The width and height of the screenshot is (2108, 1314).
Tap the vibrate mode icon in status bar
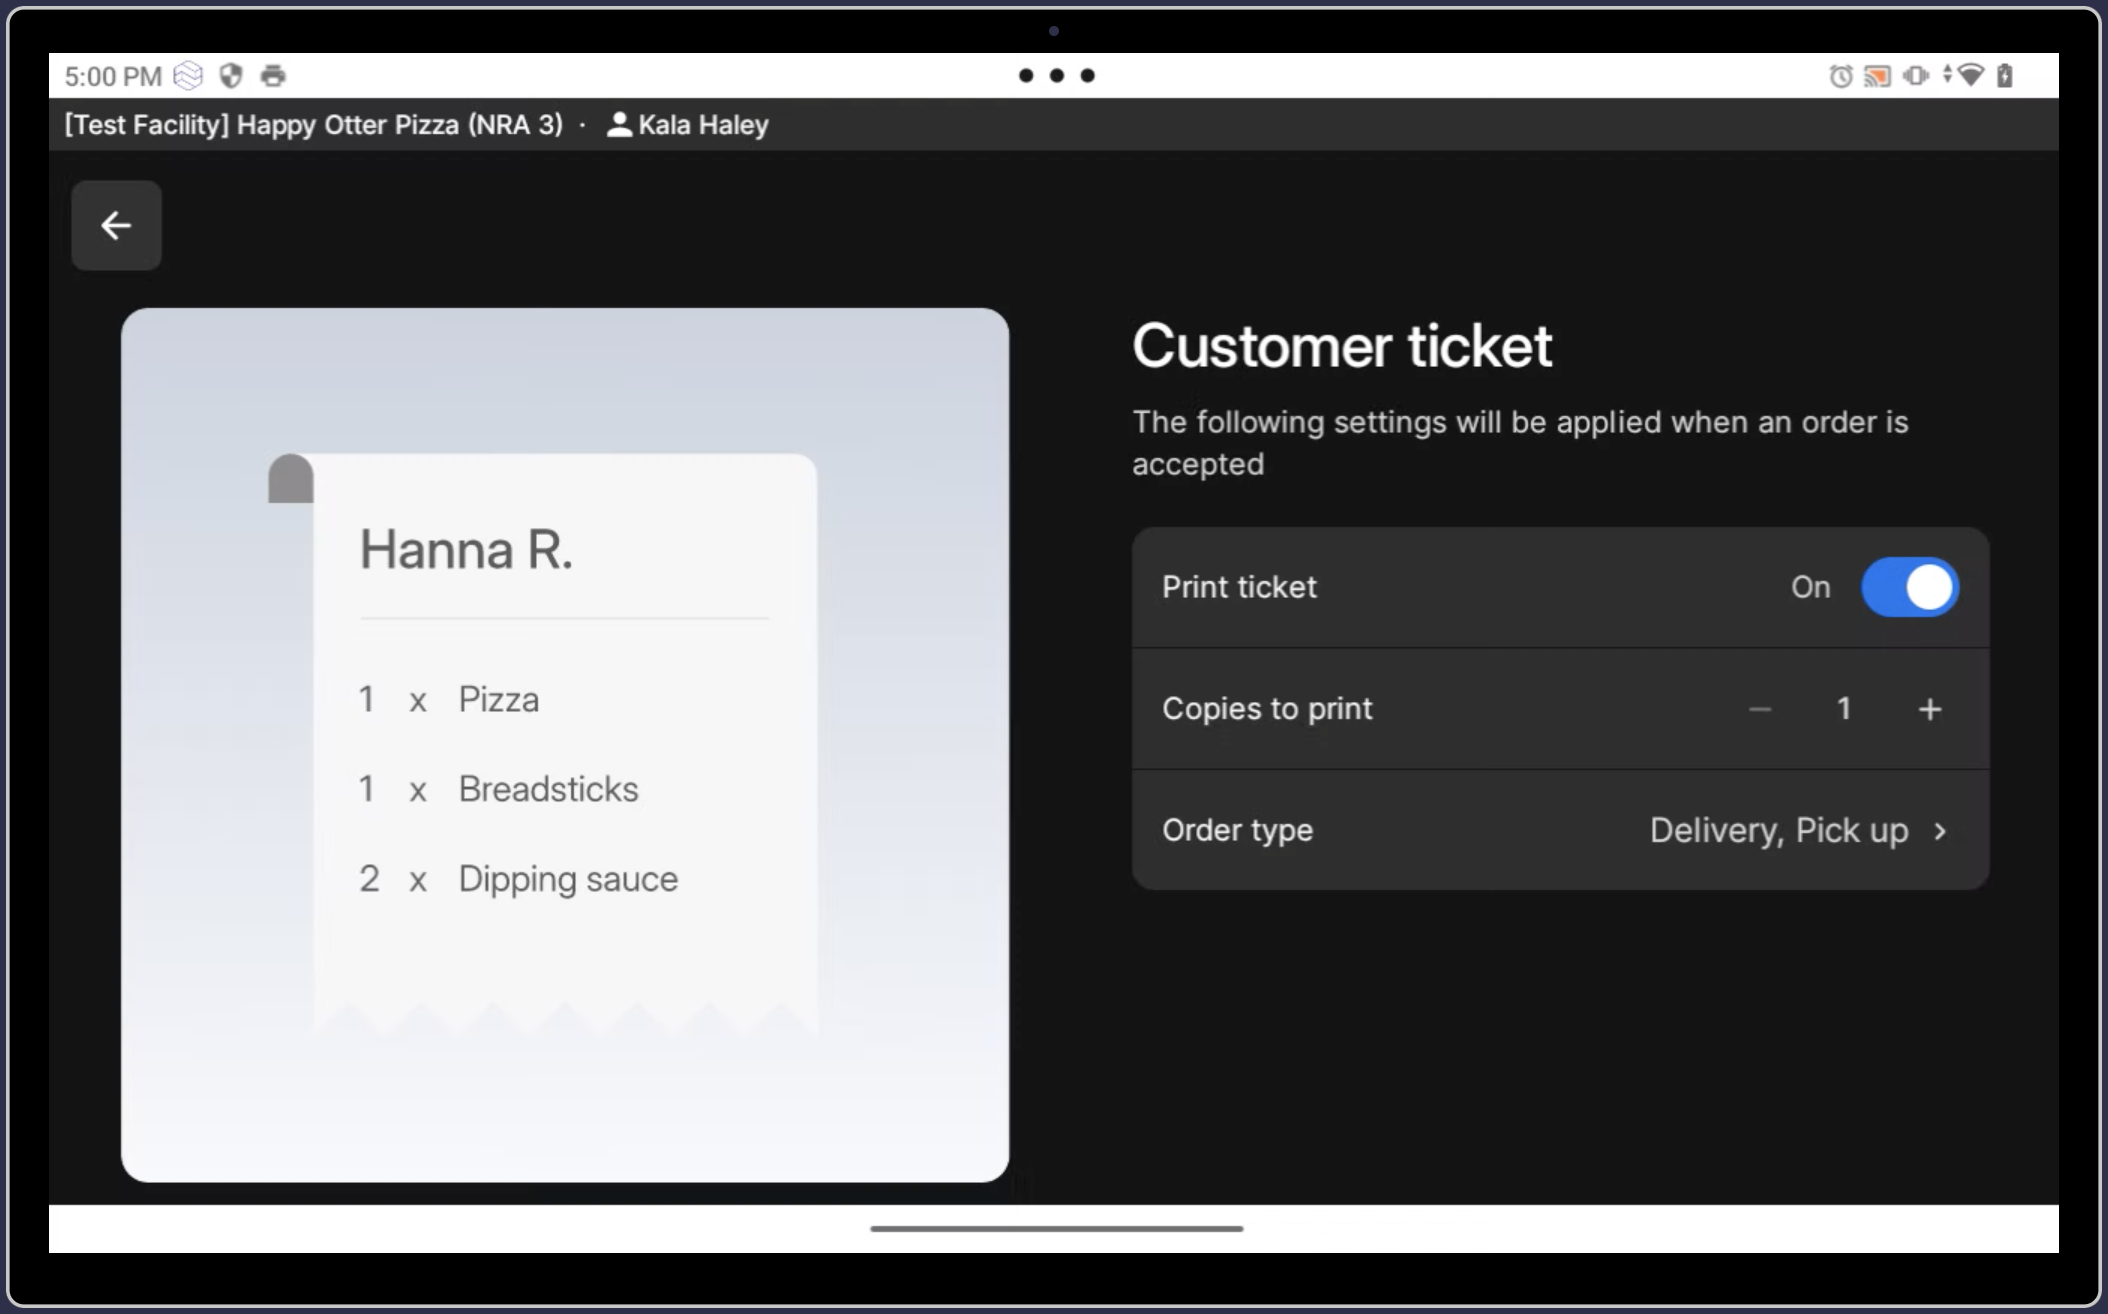[x=1915, y=75]
